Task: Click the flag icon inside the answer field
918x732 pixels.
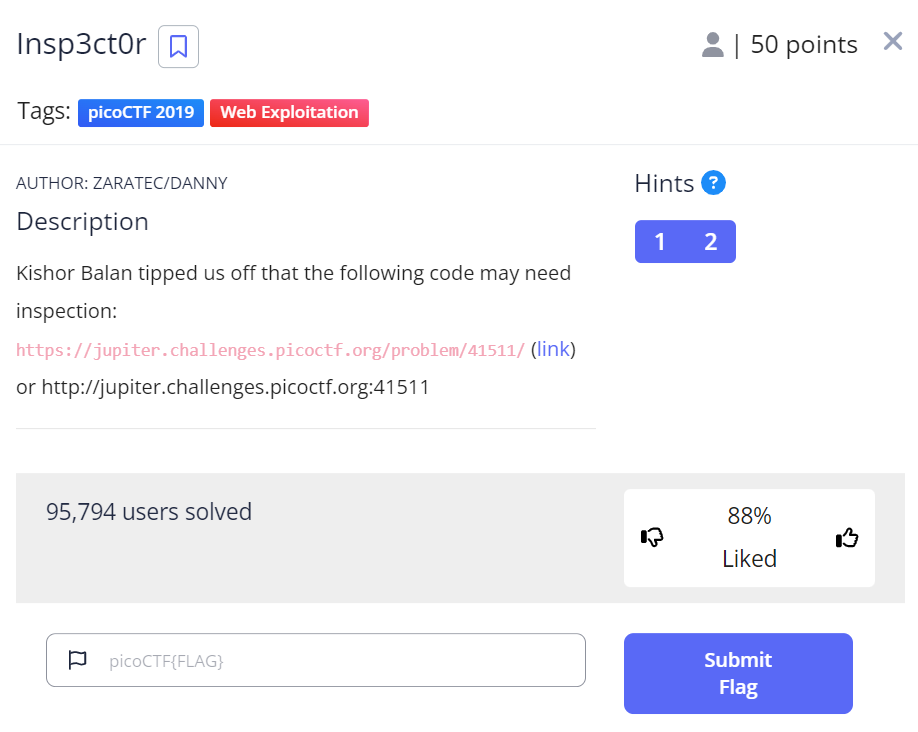Action: (x=79, y=660)
